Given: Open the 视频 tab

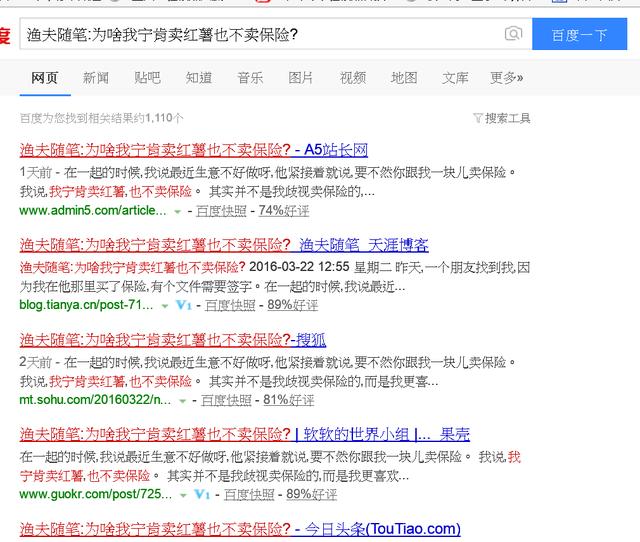Looking at the screenshot, I should 353,78.
